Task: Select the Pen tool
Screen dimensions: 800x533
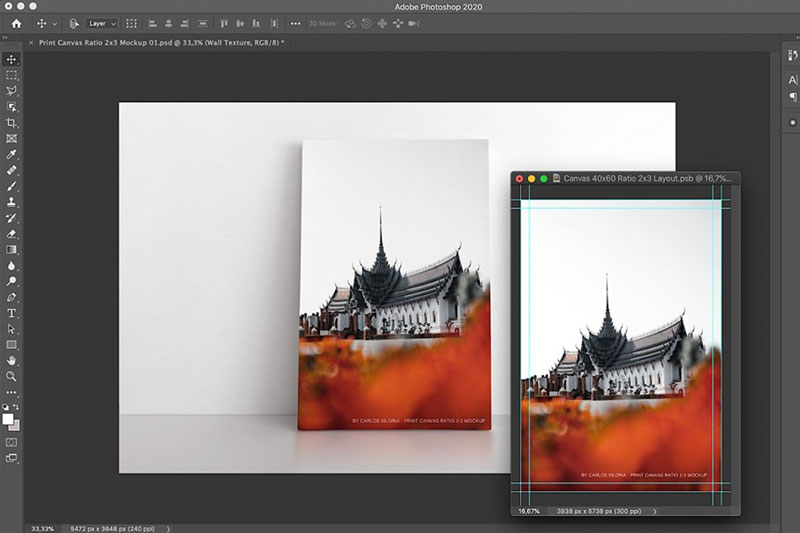Action: pos(11,297)
